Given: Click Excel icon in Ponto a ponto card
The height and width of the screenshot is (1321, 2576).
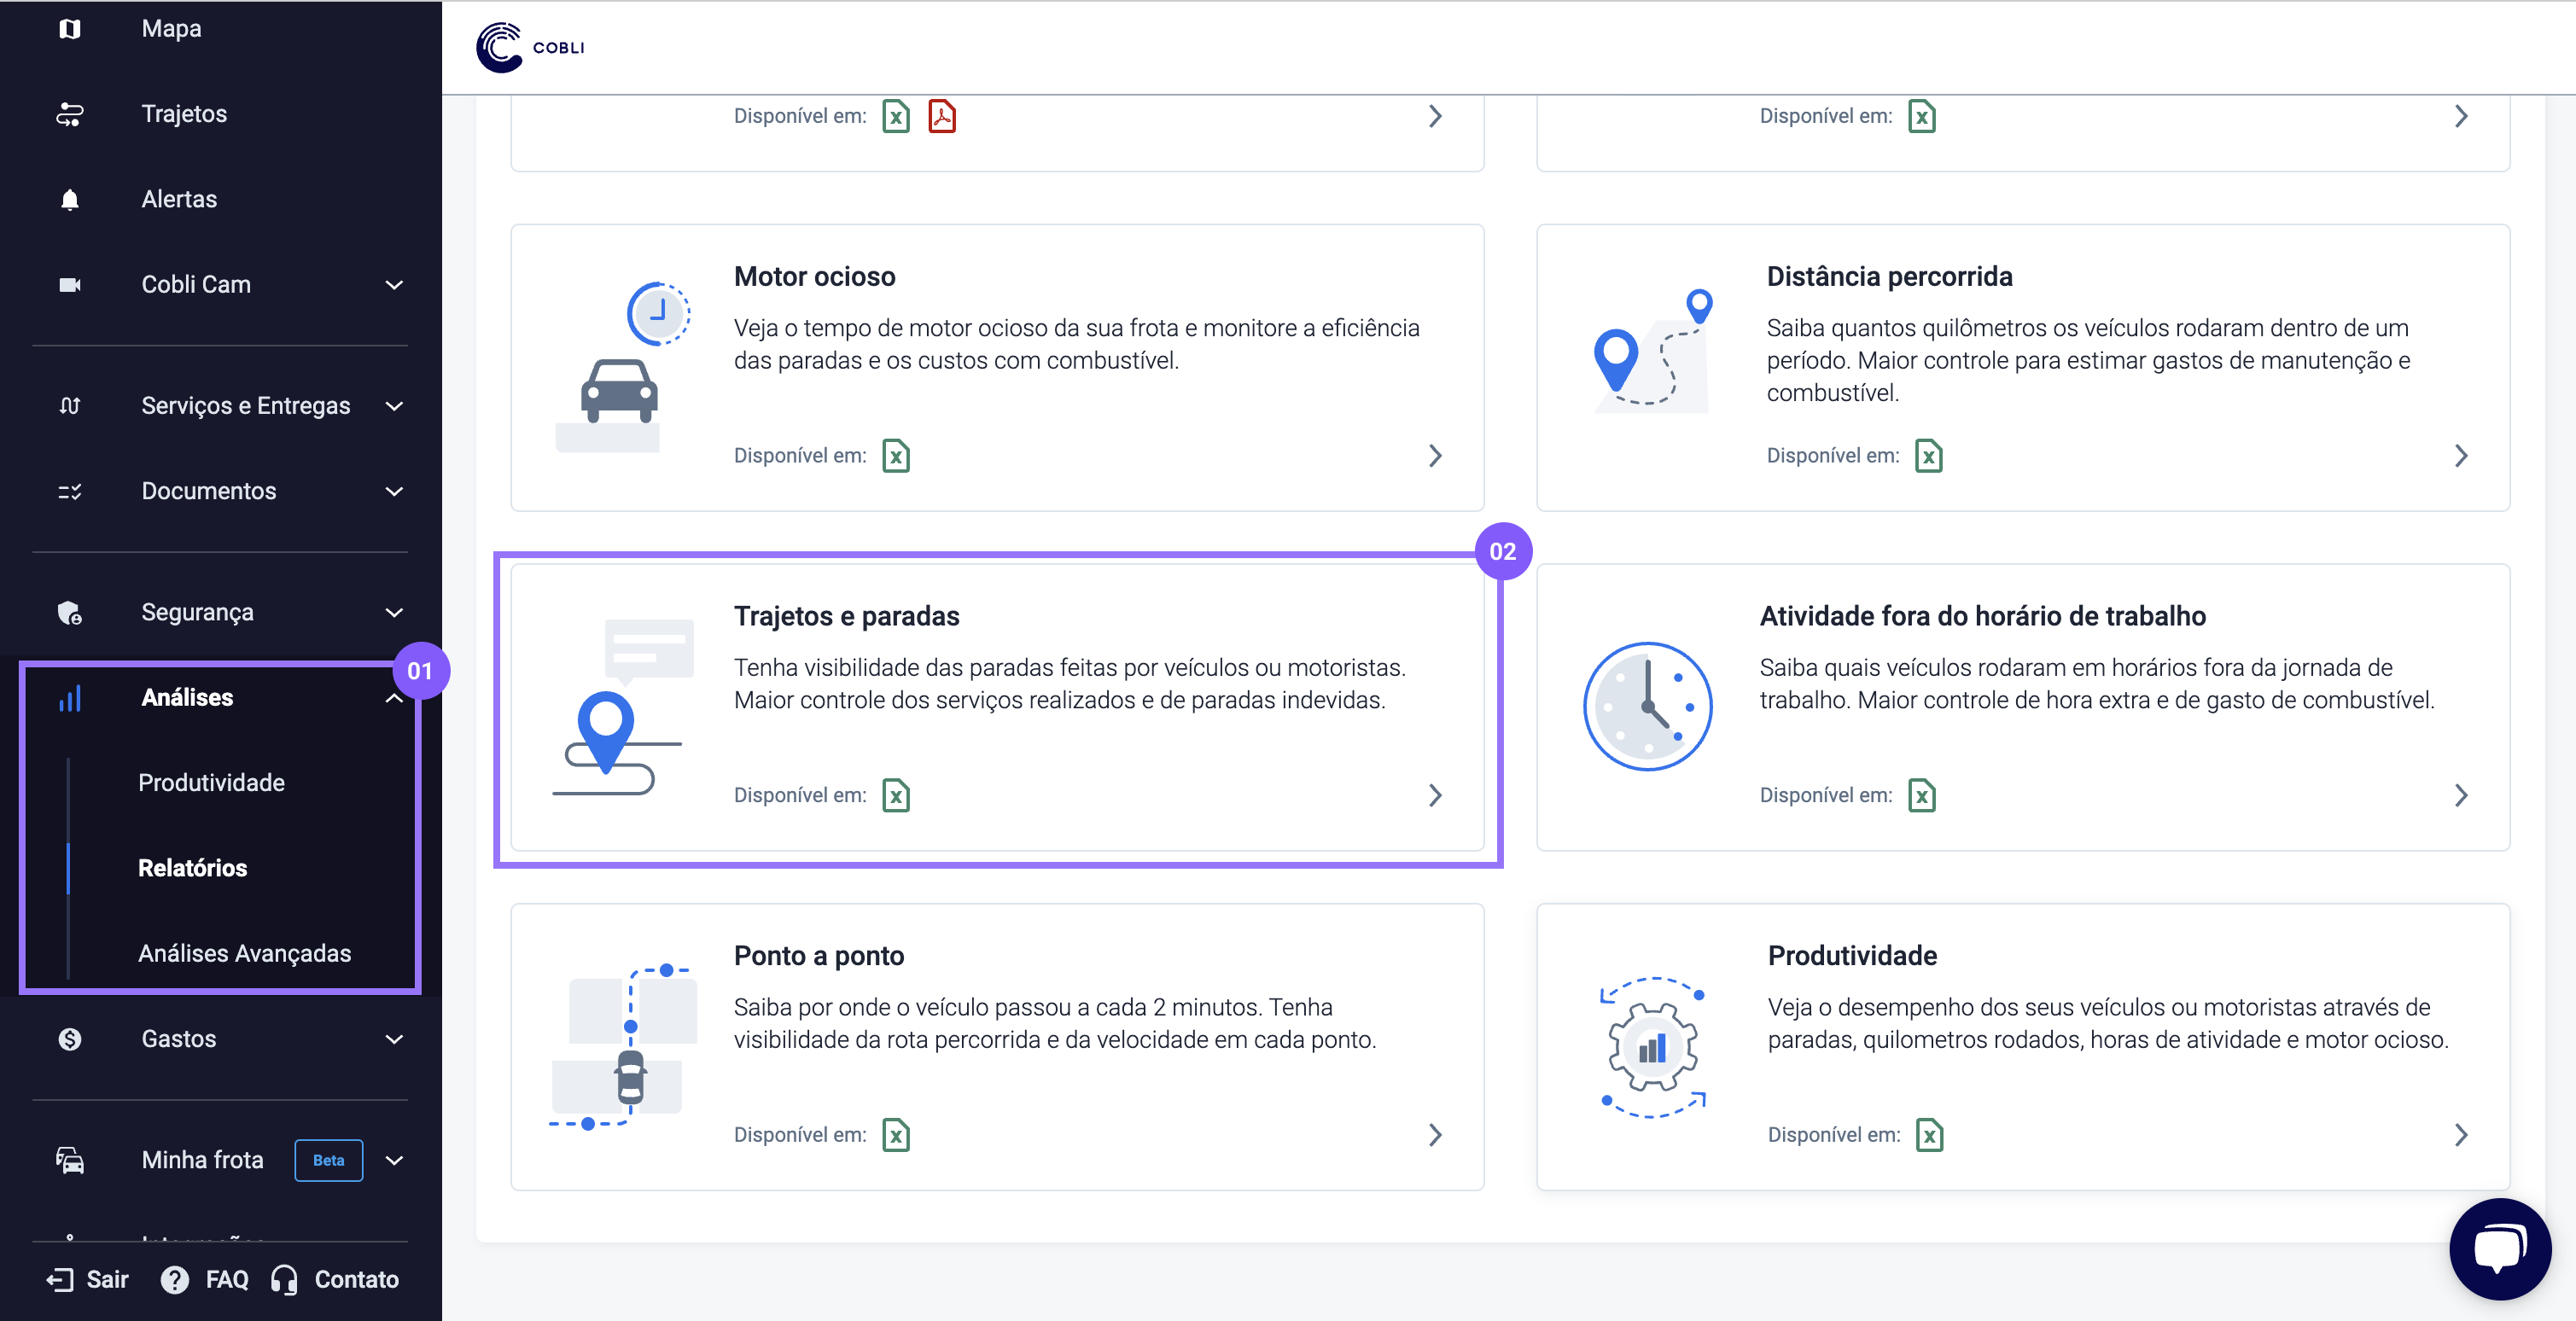Looking at the screenshot, I should pyautogui.click(x=895, y=1135).
